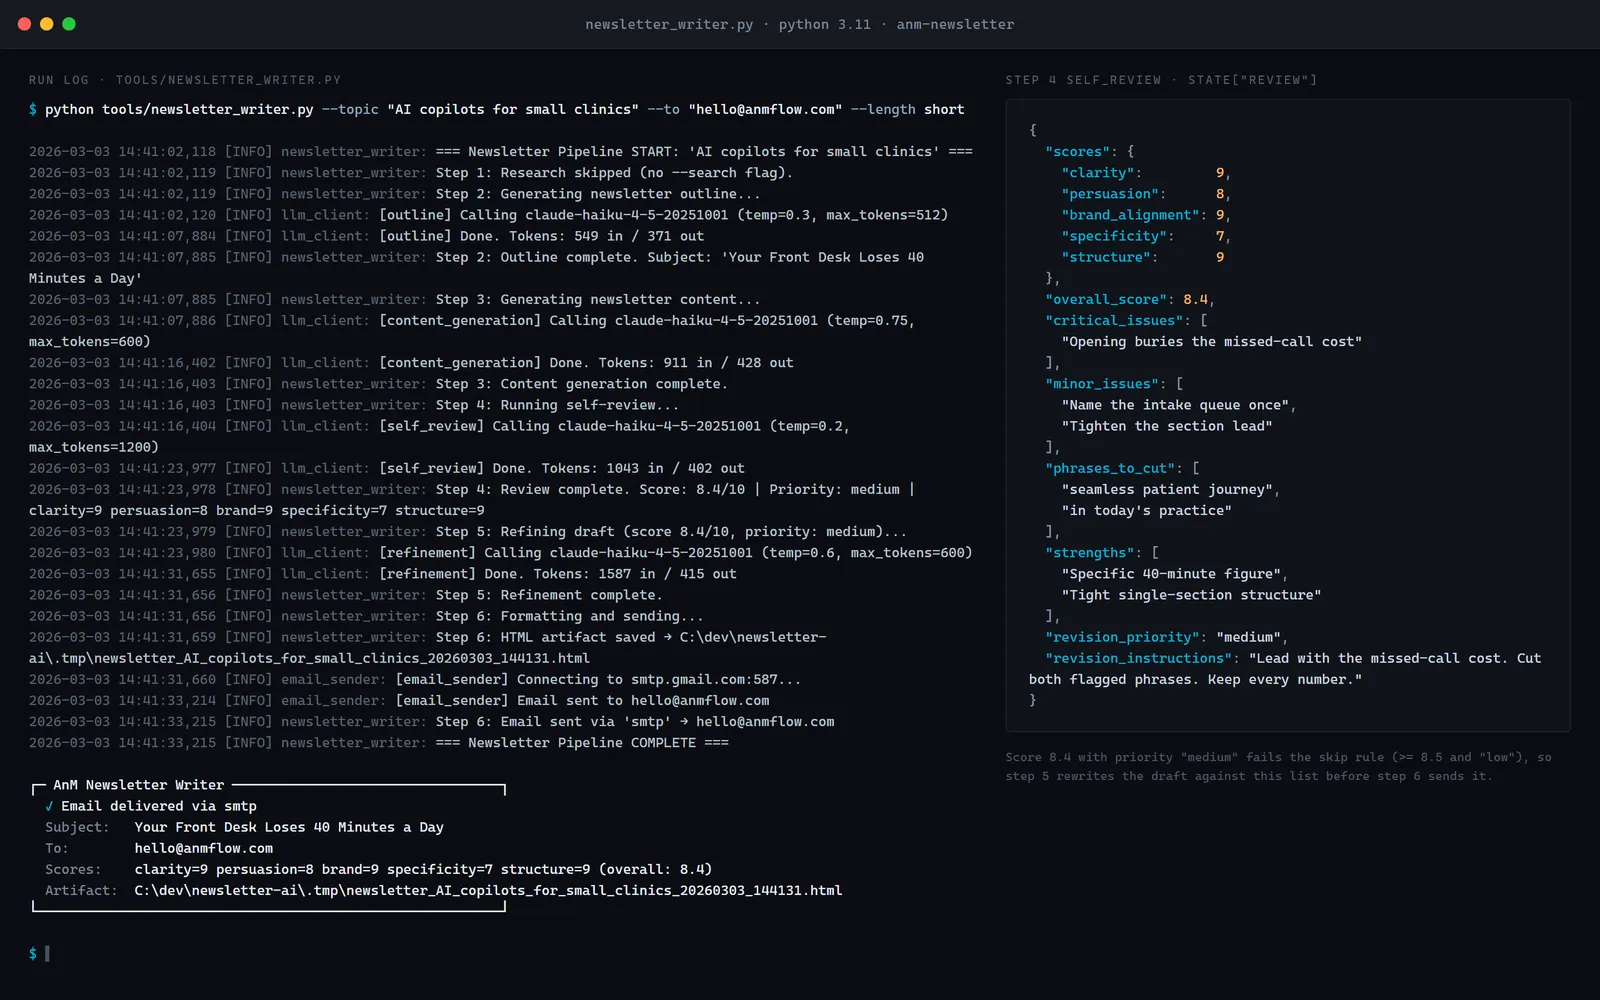Click the "Step 2: Generating newsletter outline..." line
This screenshot has height=1000, width=1600.
click(x=395, y=194)
